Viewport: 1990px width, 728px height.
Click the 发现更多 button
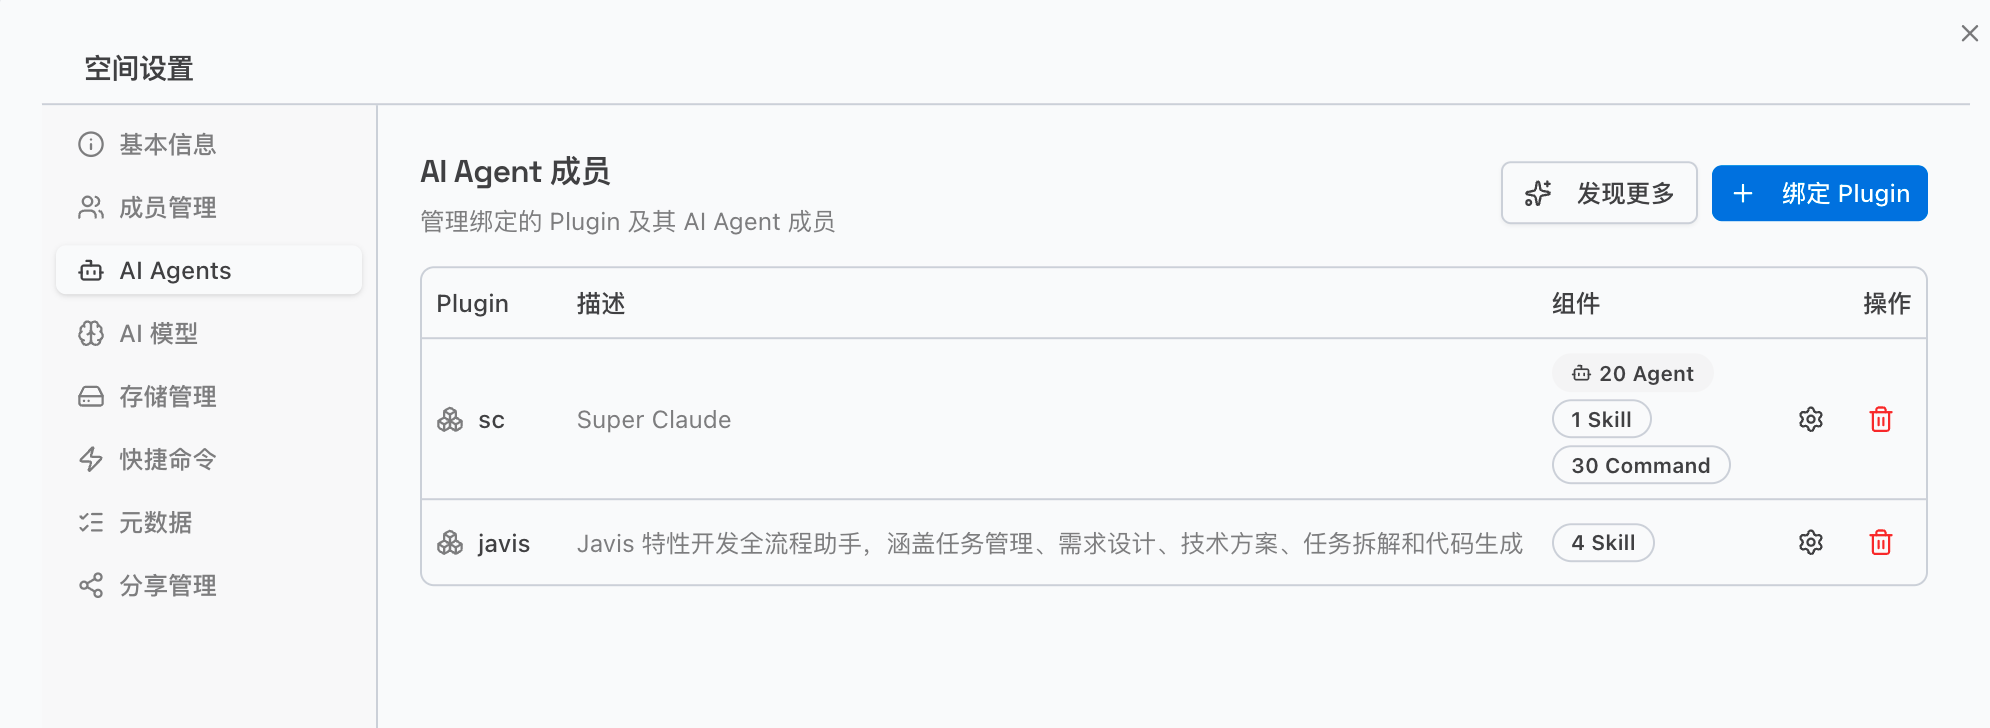[1598, 193]
